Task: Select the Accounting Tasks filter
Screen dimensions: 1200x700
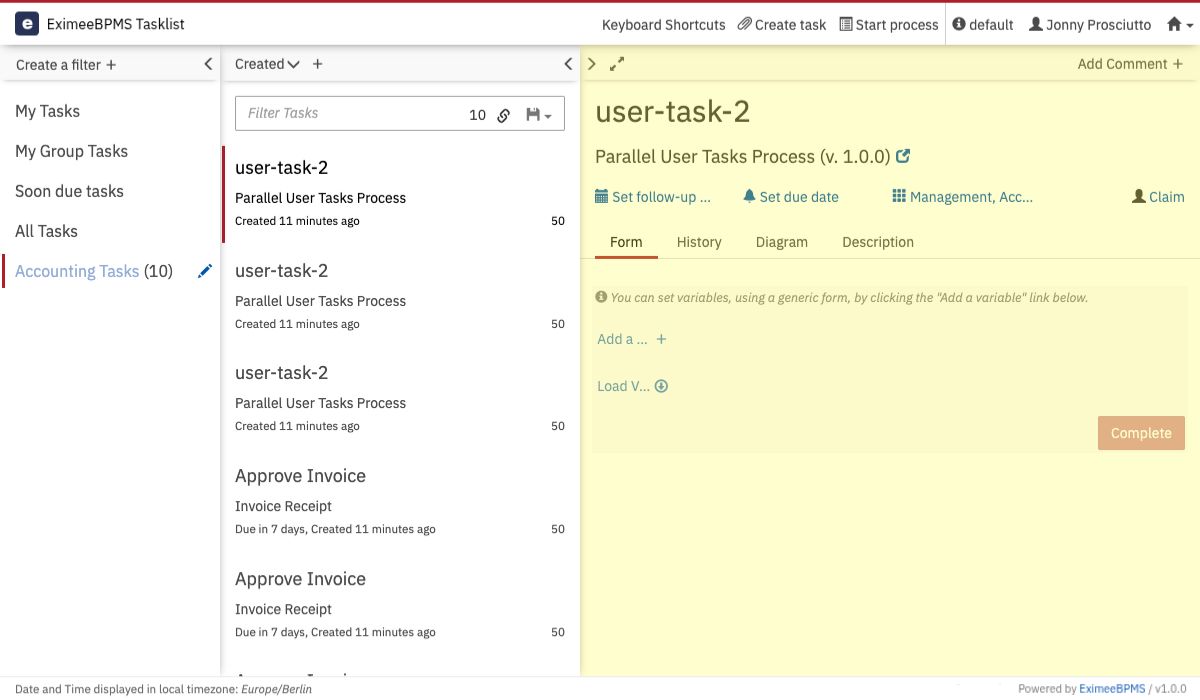Action: point(77,271)
